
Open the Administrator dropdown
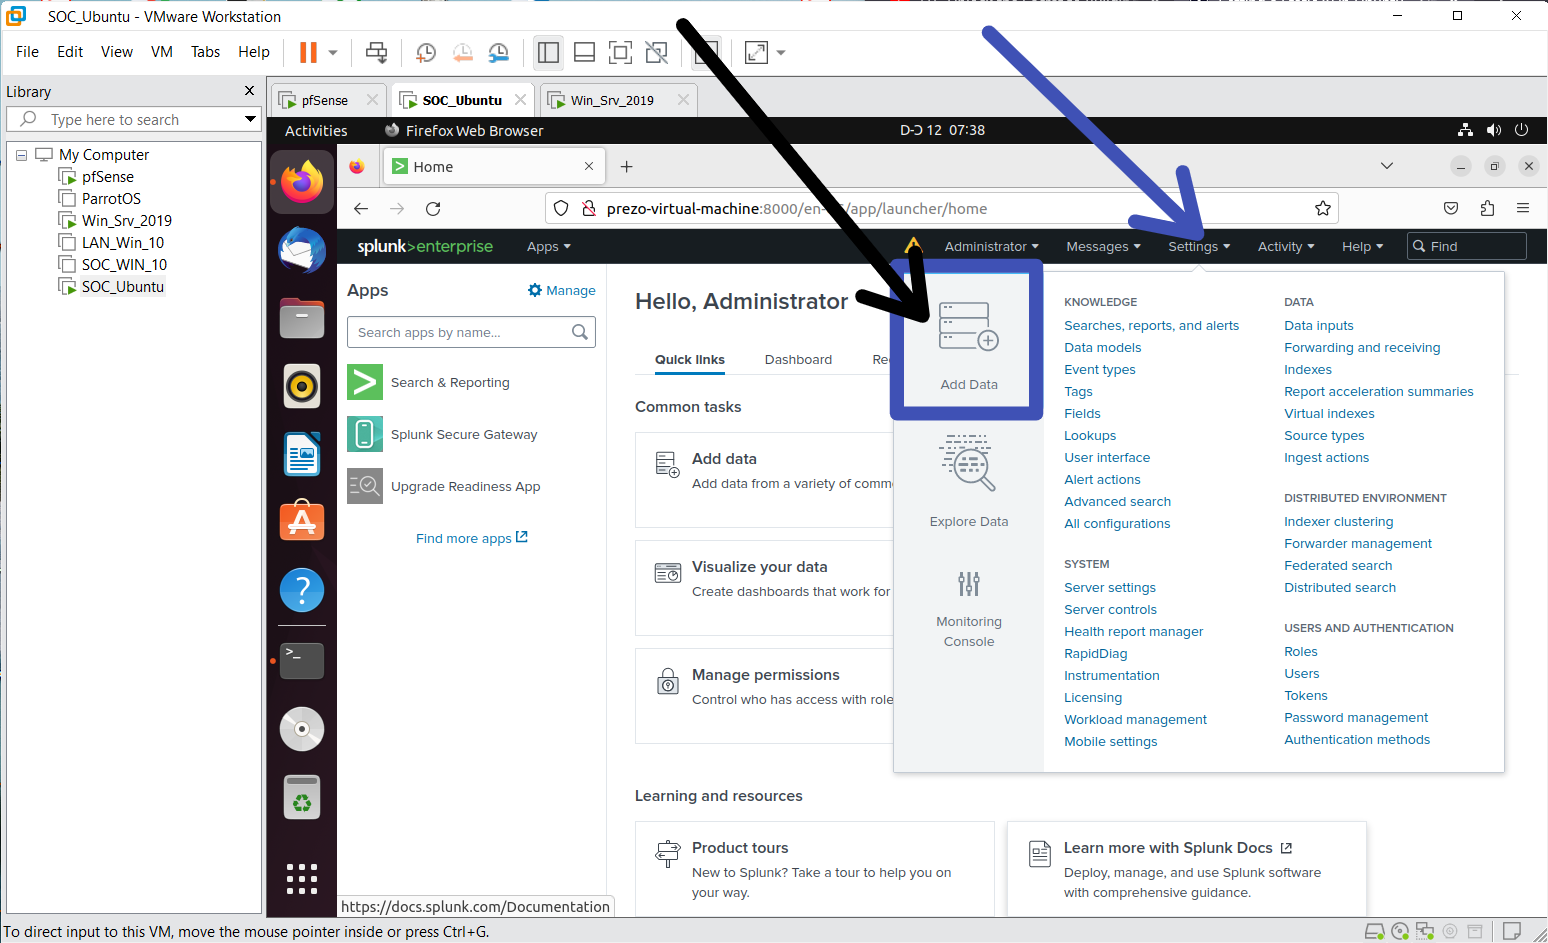[991, 247]
